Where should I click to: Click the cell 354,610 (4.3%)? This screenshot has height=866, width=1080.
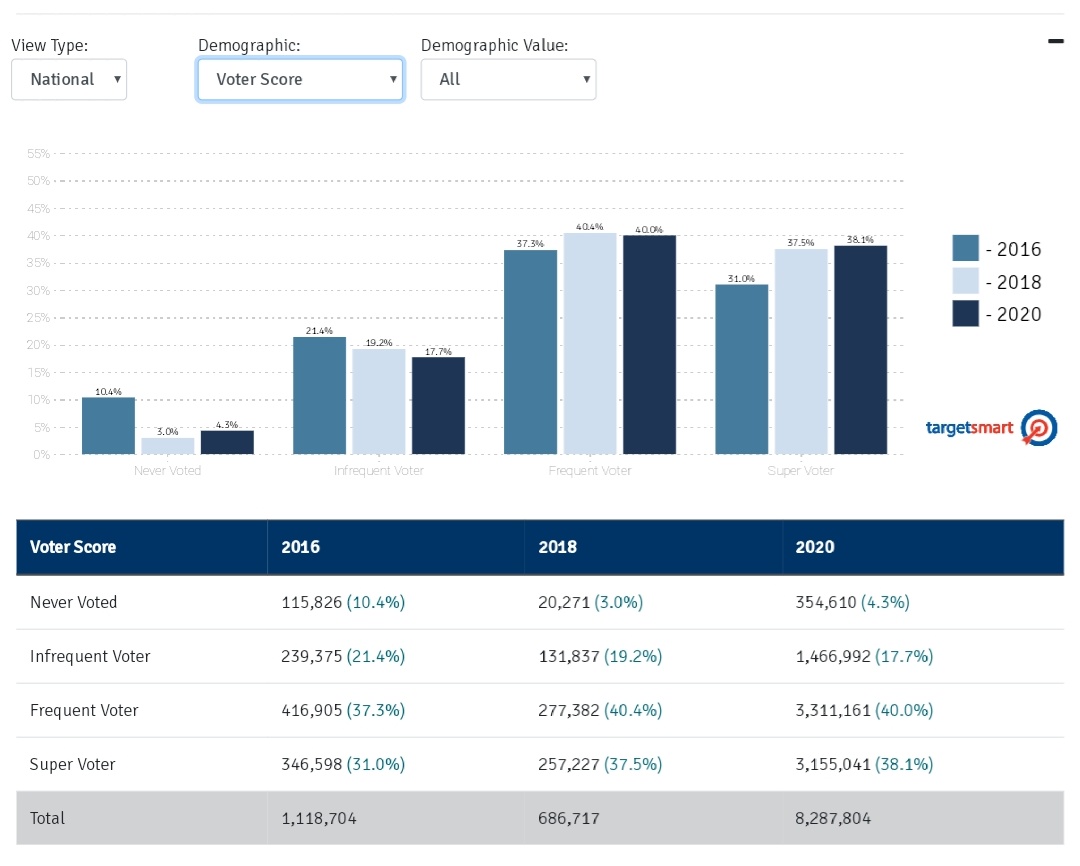(853, 602)
